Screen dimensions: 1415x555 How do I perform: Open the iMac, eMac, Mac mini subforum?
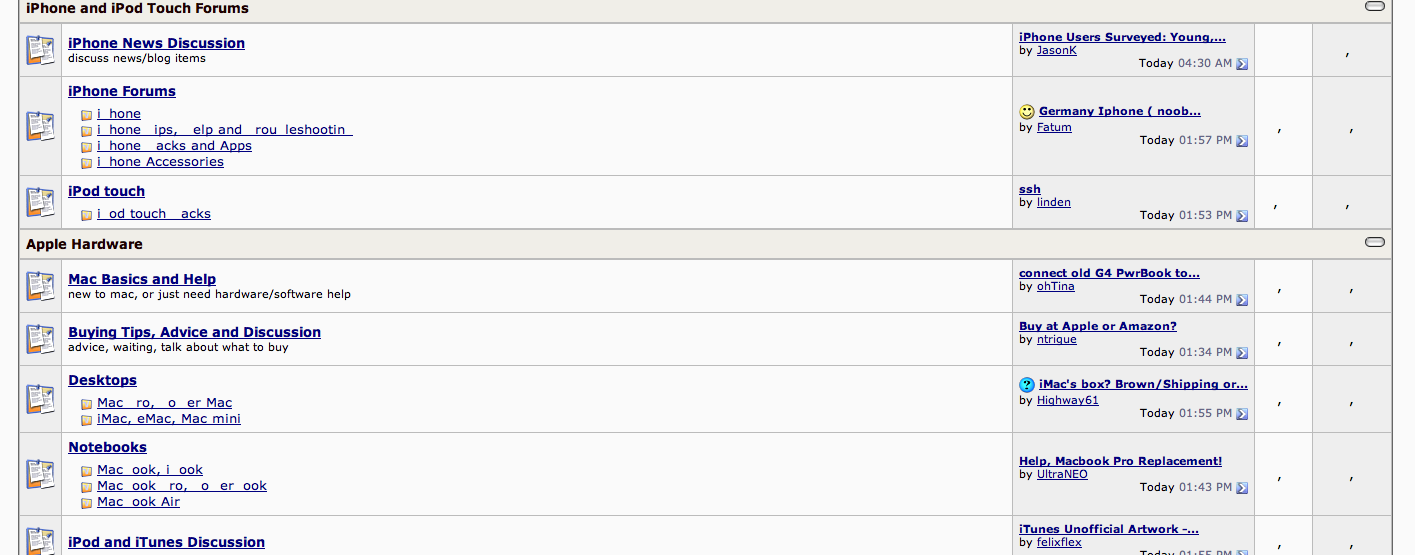[x=169, y=419]
